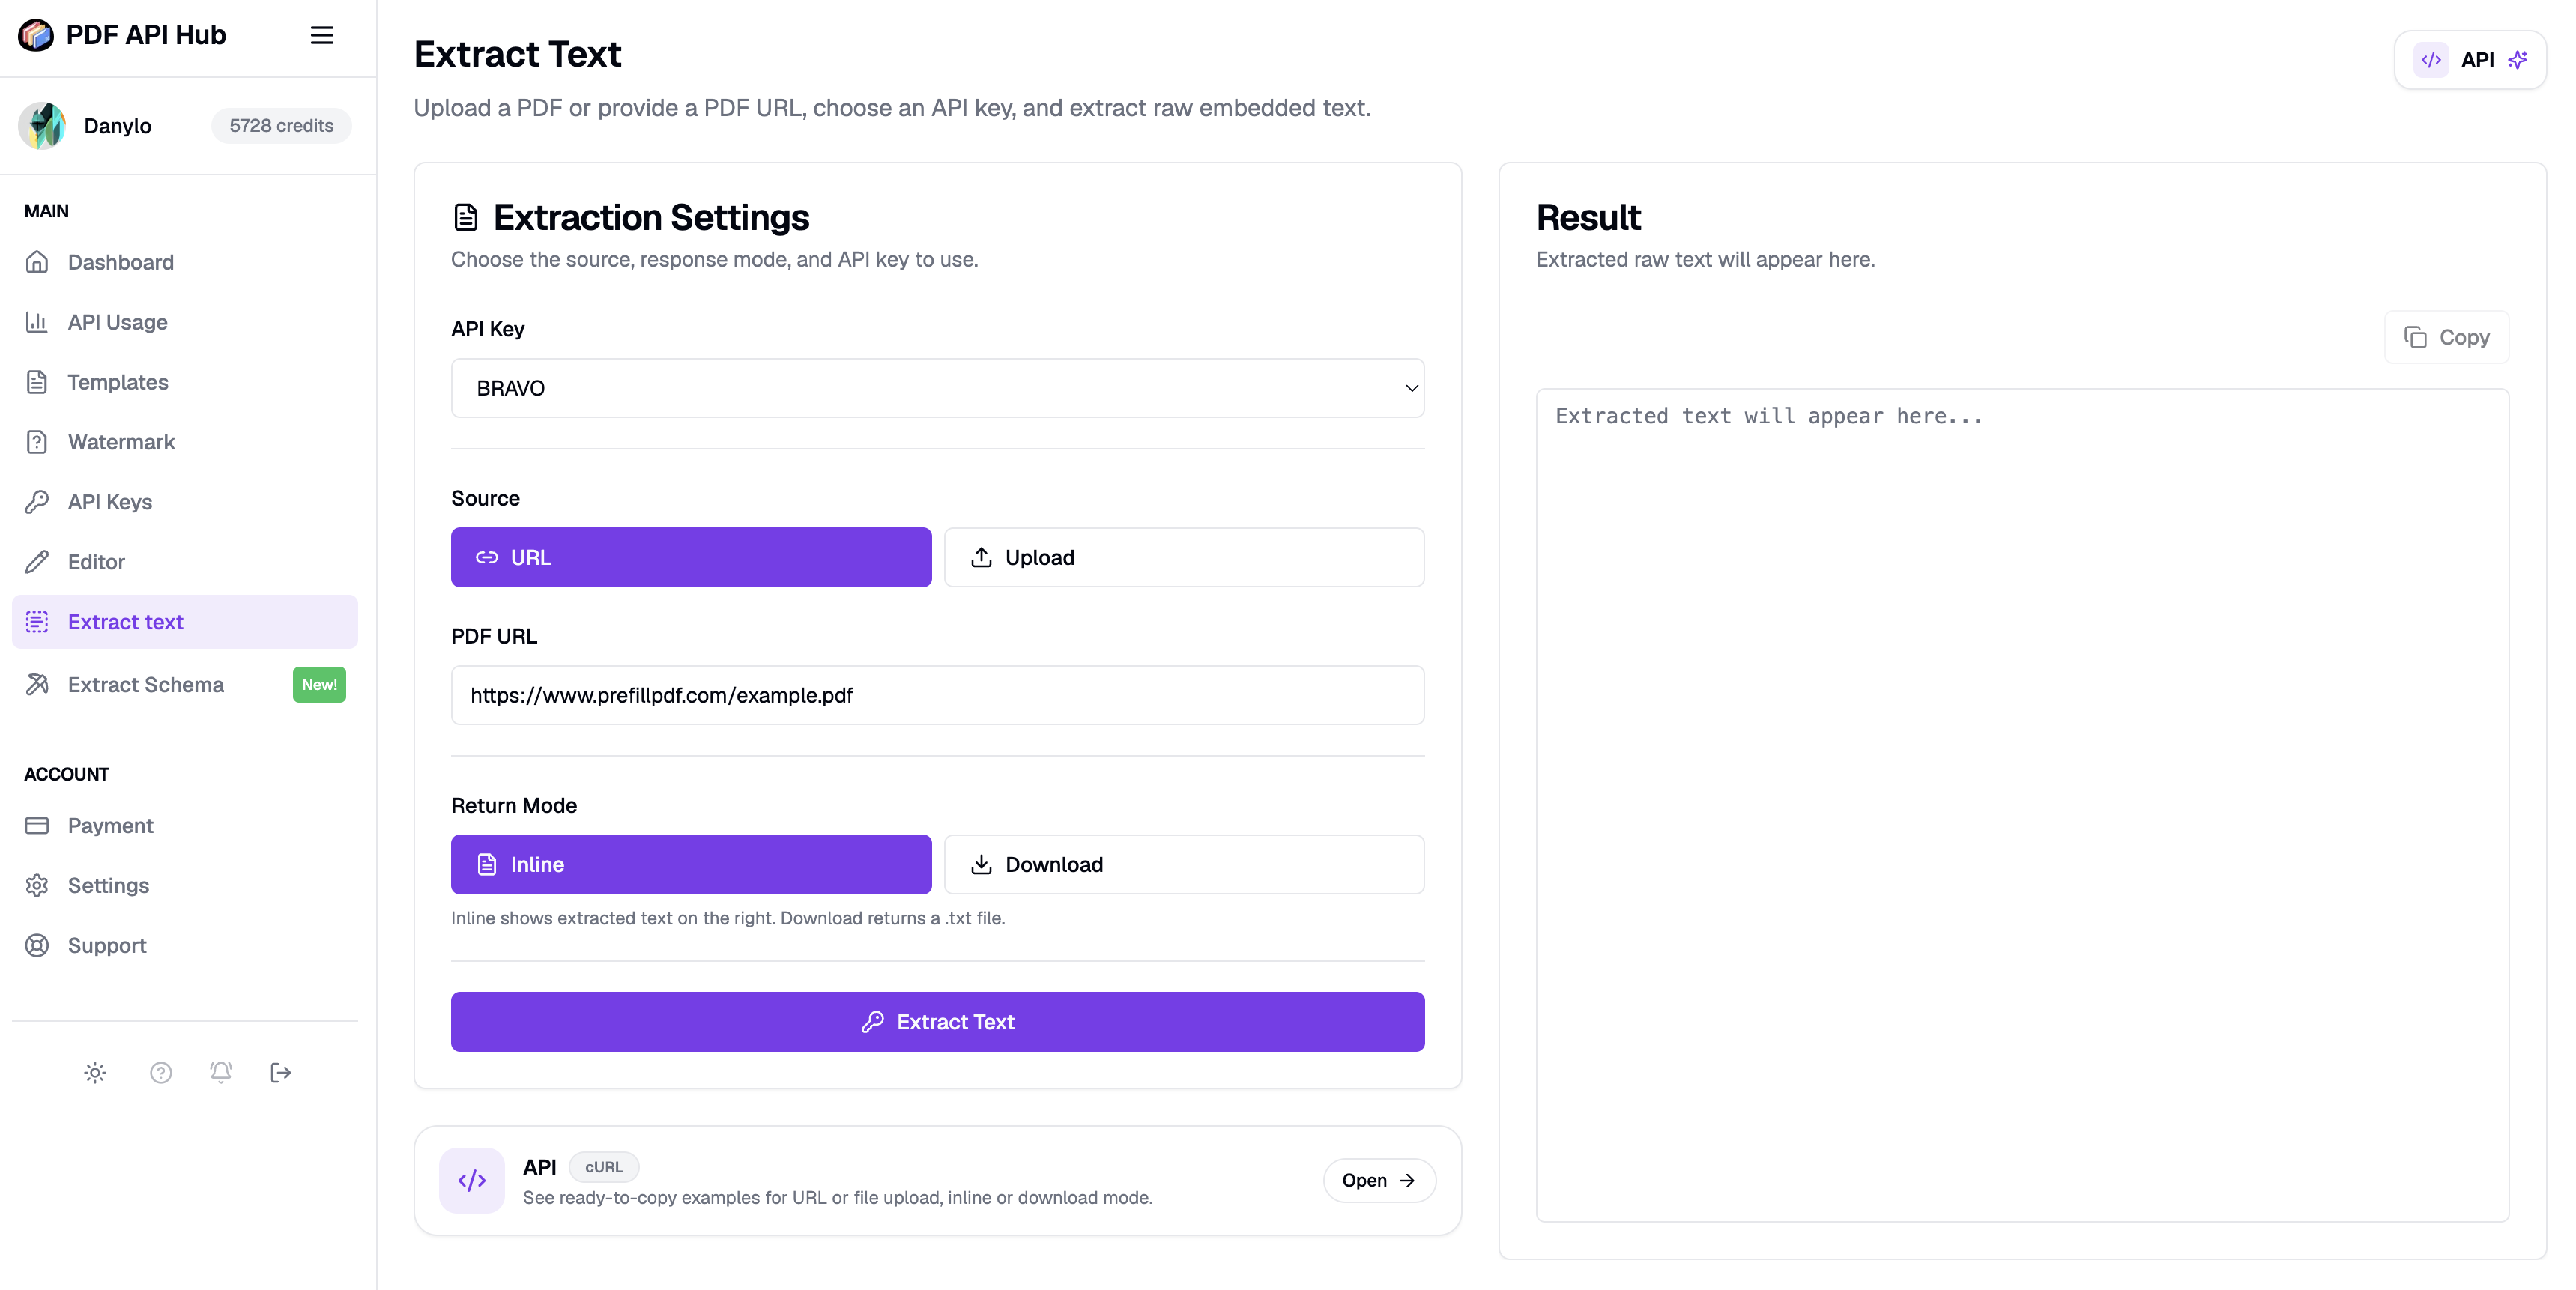The image size is (2576, 1290).
Task: Click the Extract text scan icon
Action: pyautogui.click(x=37, y=622)
